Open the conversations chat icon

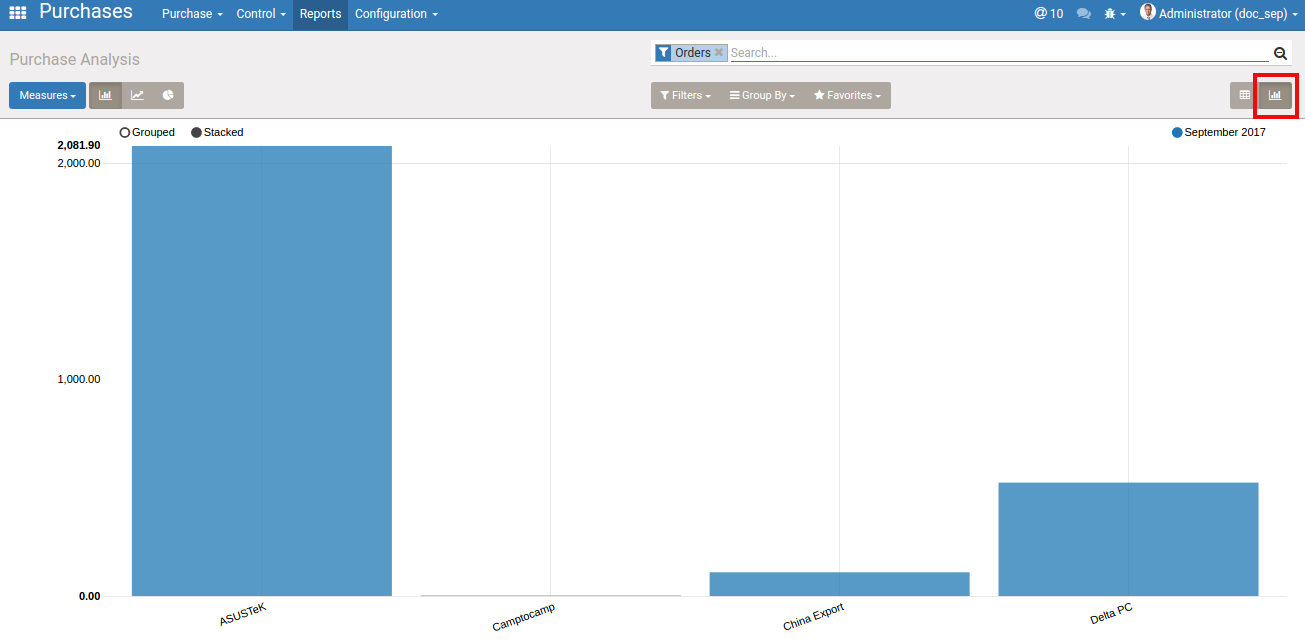click(1084, 14)
